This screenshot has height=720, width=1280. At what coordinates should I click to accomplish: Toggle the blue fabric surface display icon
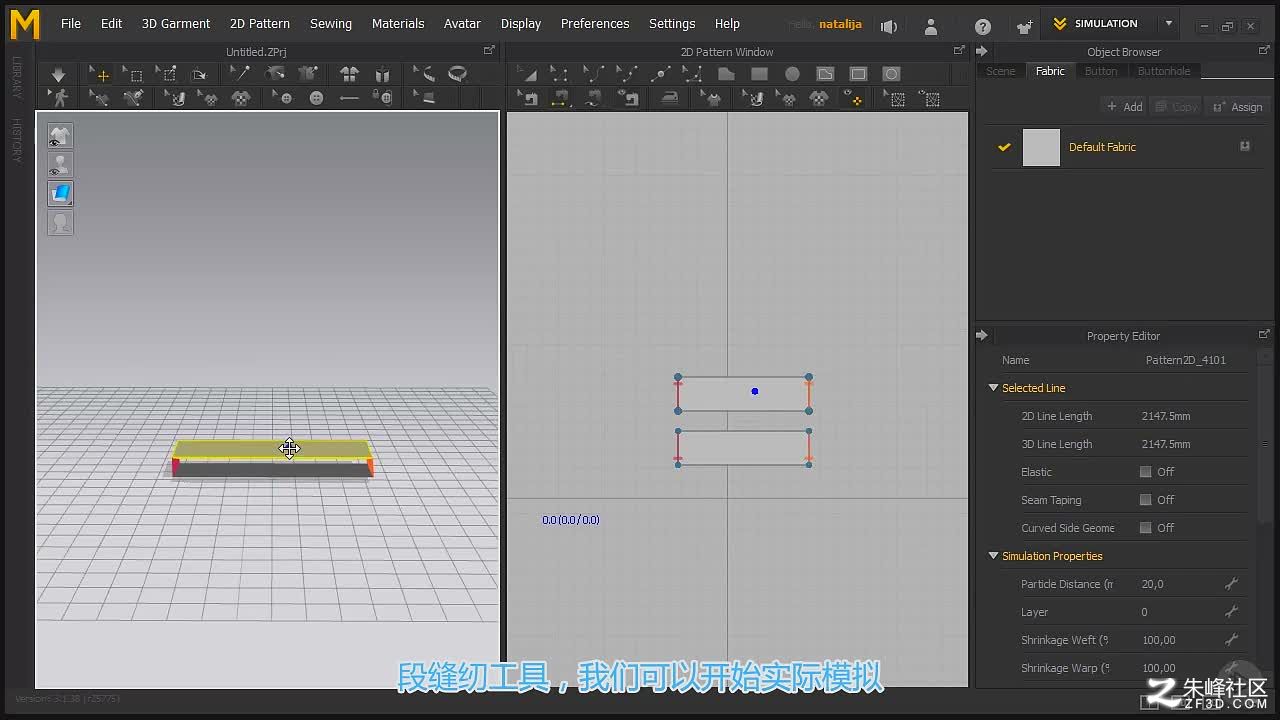60,194
